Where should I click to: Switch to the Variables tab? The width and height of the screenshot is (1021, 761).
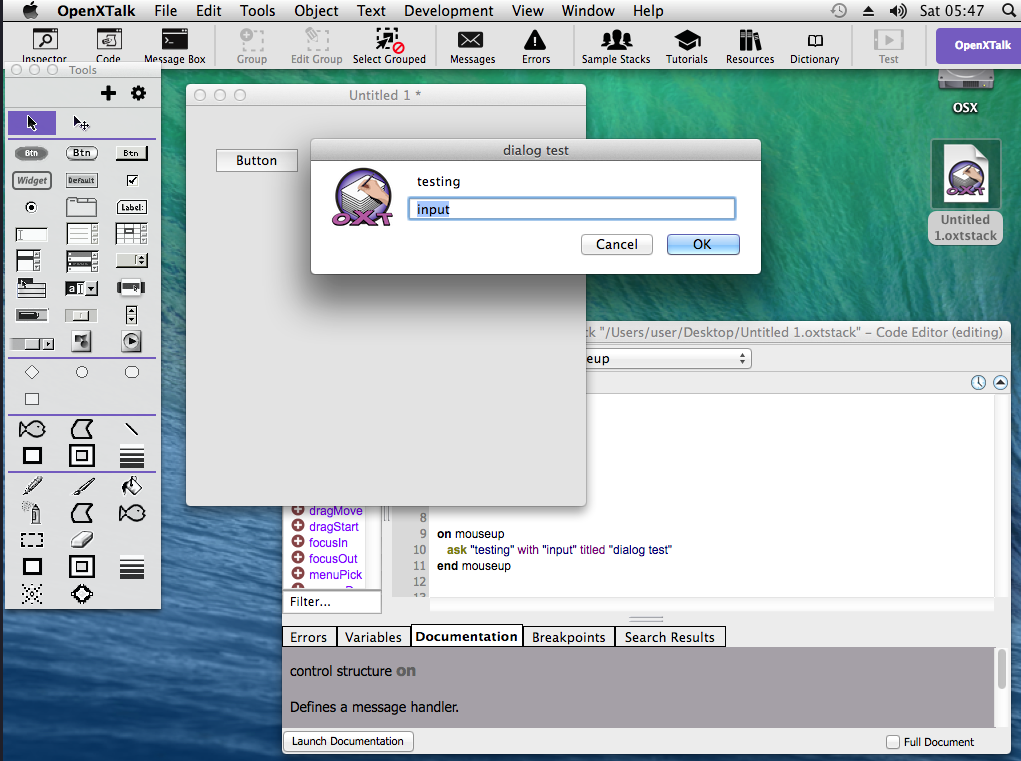tap(373, 637)
